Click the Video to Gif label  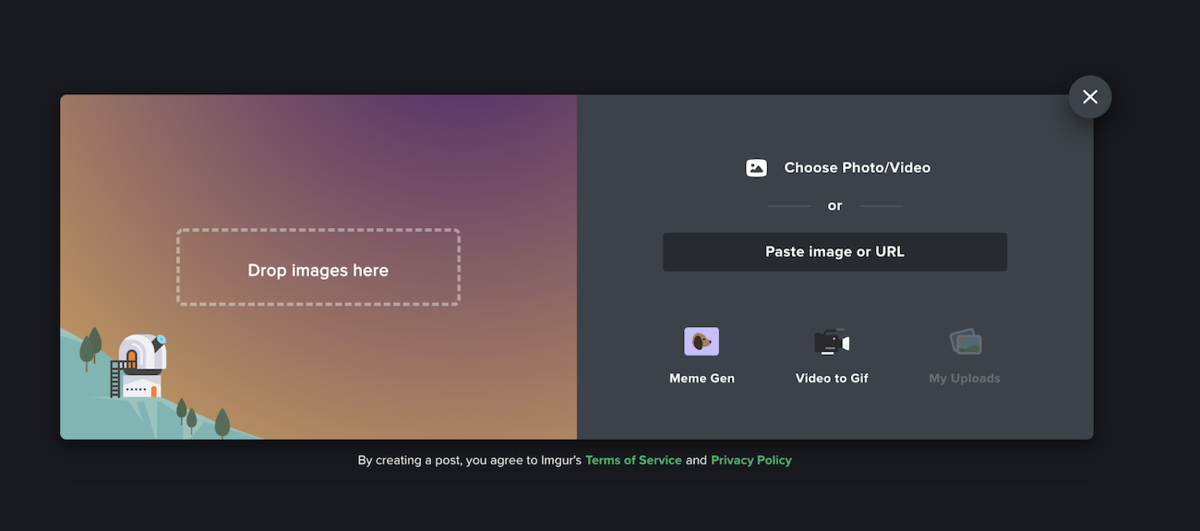832,378
